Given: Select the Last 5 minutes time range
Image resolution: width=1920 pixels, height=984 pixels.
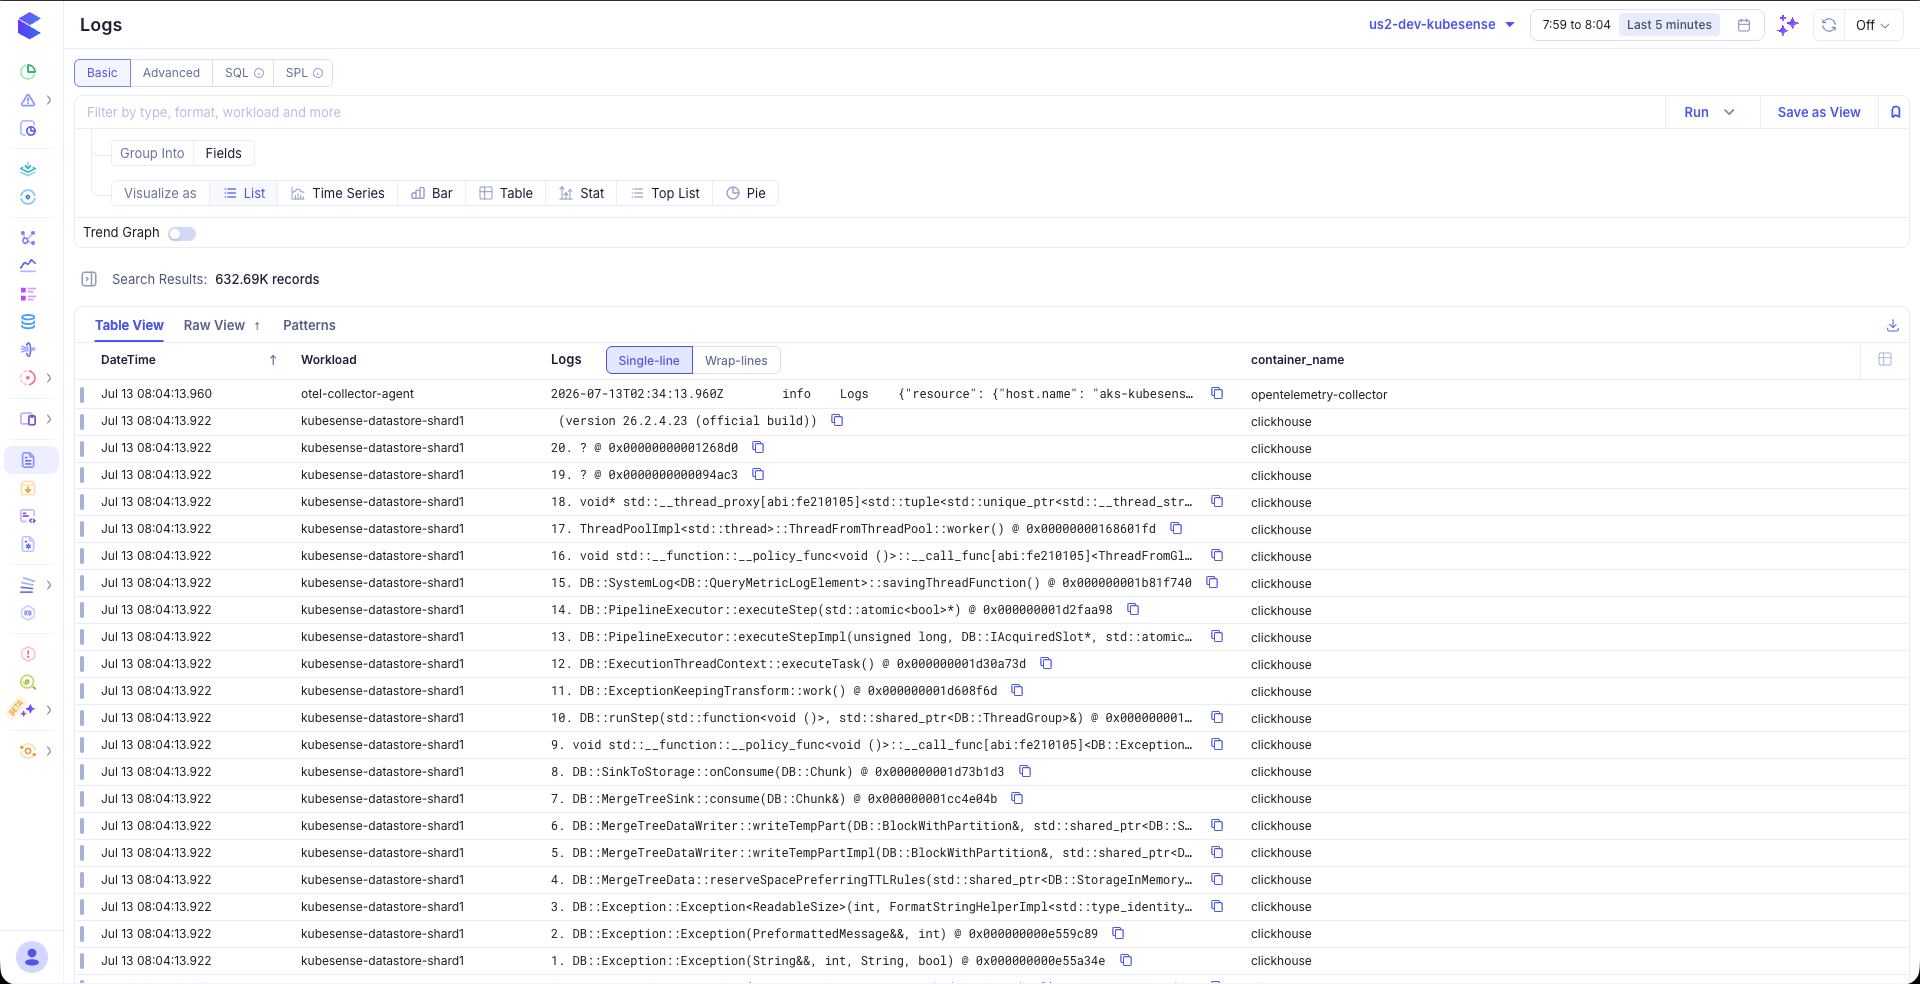Looking at the screenshot, I should tap(1669, 25).
